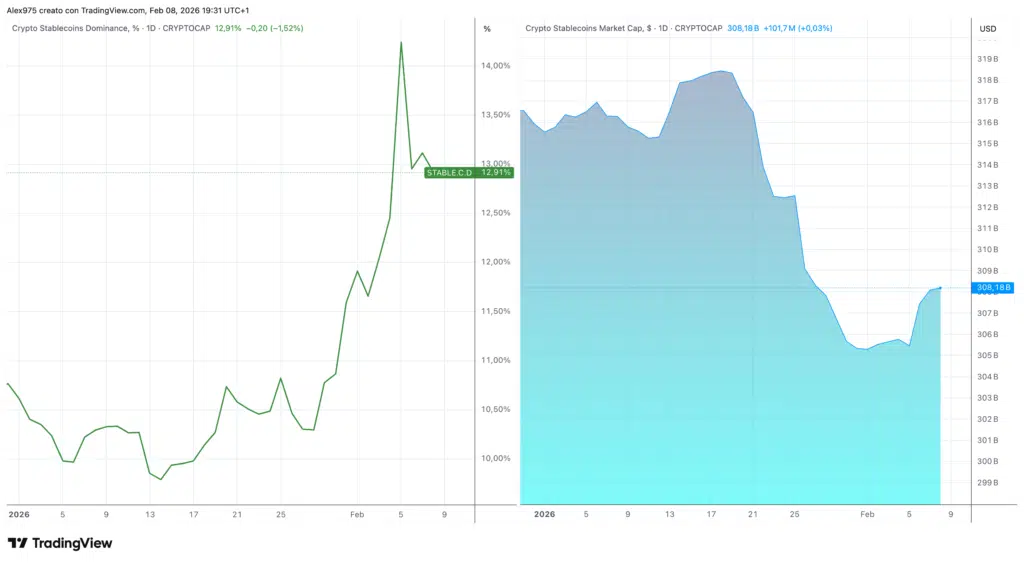Click 2026 on the dominance chart time axis

point(19,515)
